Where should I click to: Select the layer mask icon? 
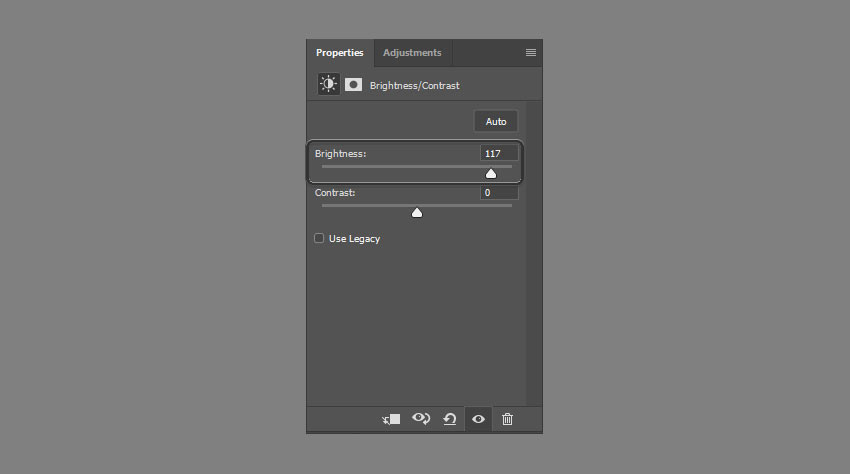353,85
